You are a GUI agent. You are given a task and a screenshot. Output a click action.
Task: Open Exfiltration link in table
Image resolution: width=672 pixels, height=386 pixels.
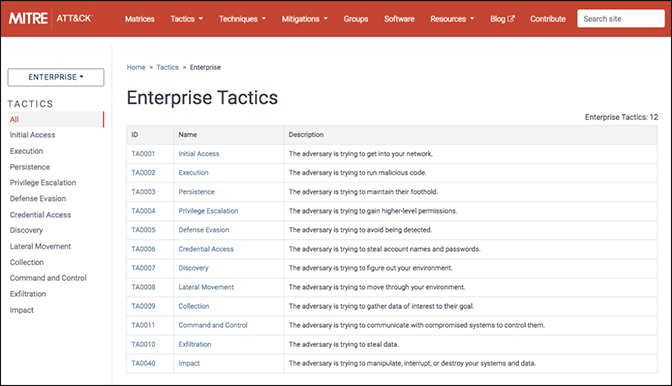click(x=195, y=344)
